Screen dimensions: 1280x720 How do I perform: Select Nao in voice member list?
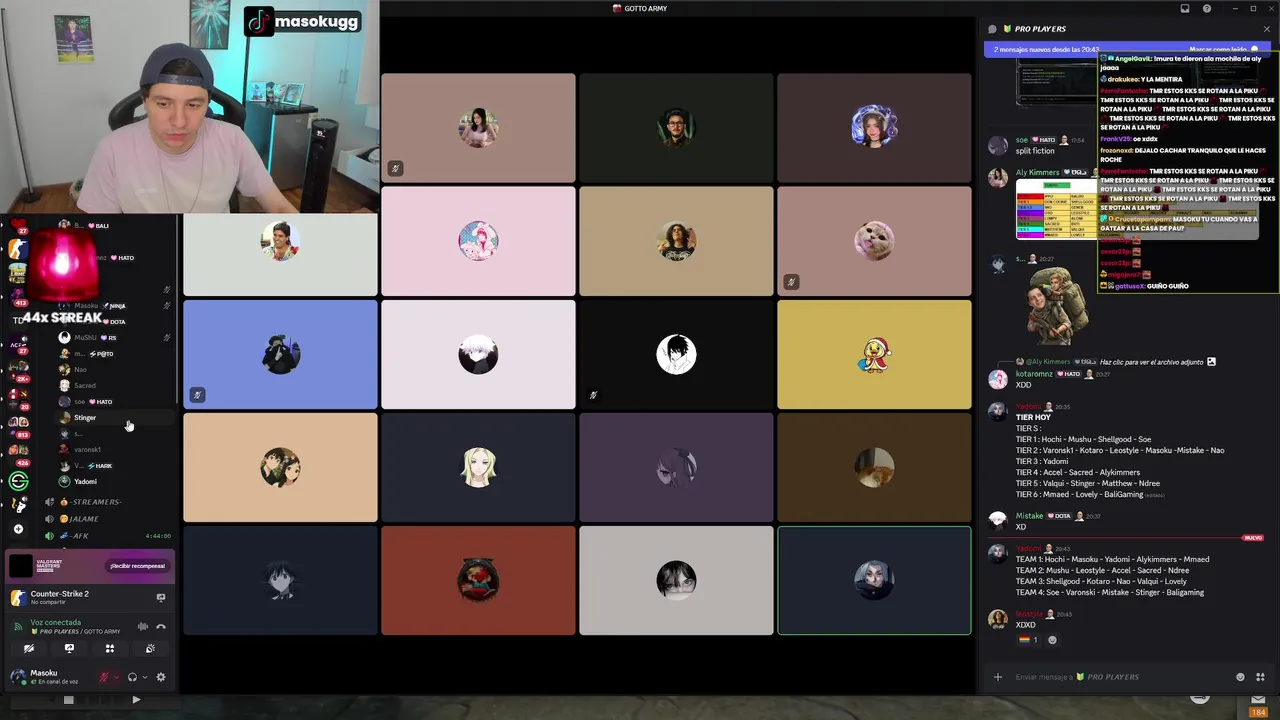point(114,370)
